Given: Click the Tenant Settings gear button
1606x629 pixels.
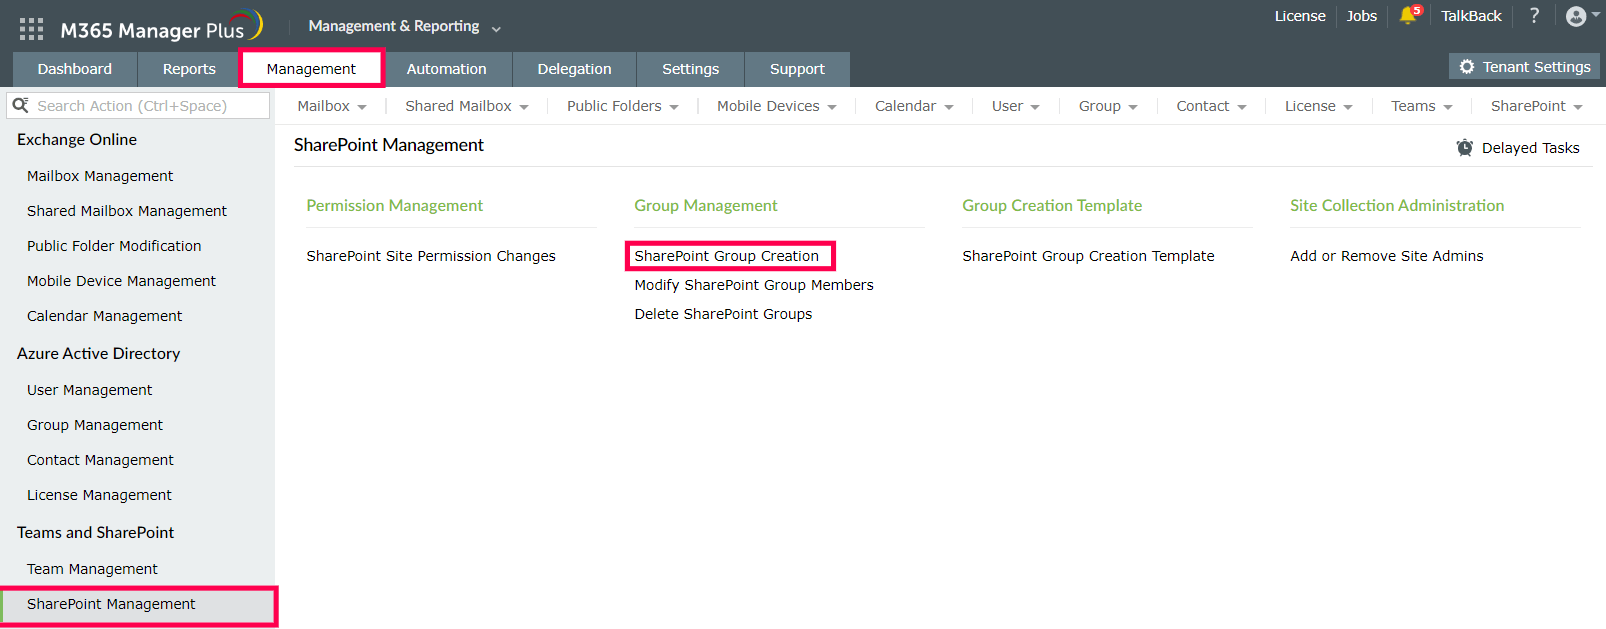Looking at the screenshot, I should (1524, 67).
